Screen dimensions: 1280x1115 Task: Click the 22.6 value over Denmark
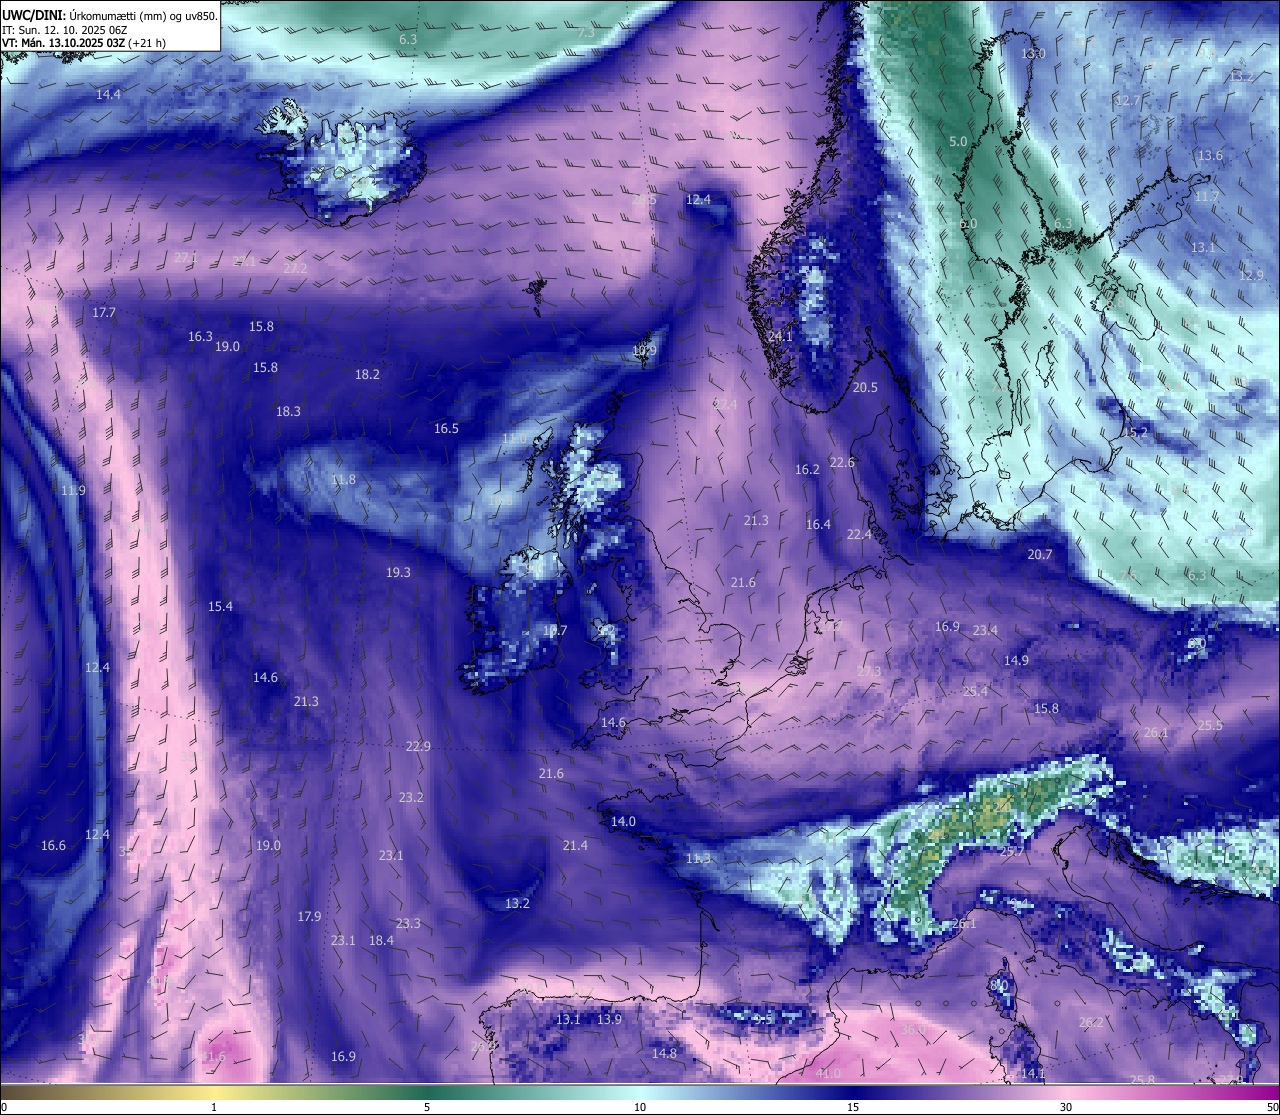pos(843,463)
